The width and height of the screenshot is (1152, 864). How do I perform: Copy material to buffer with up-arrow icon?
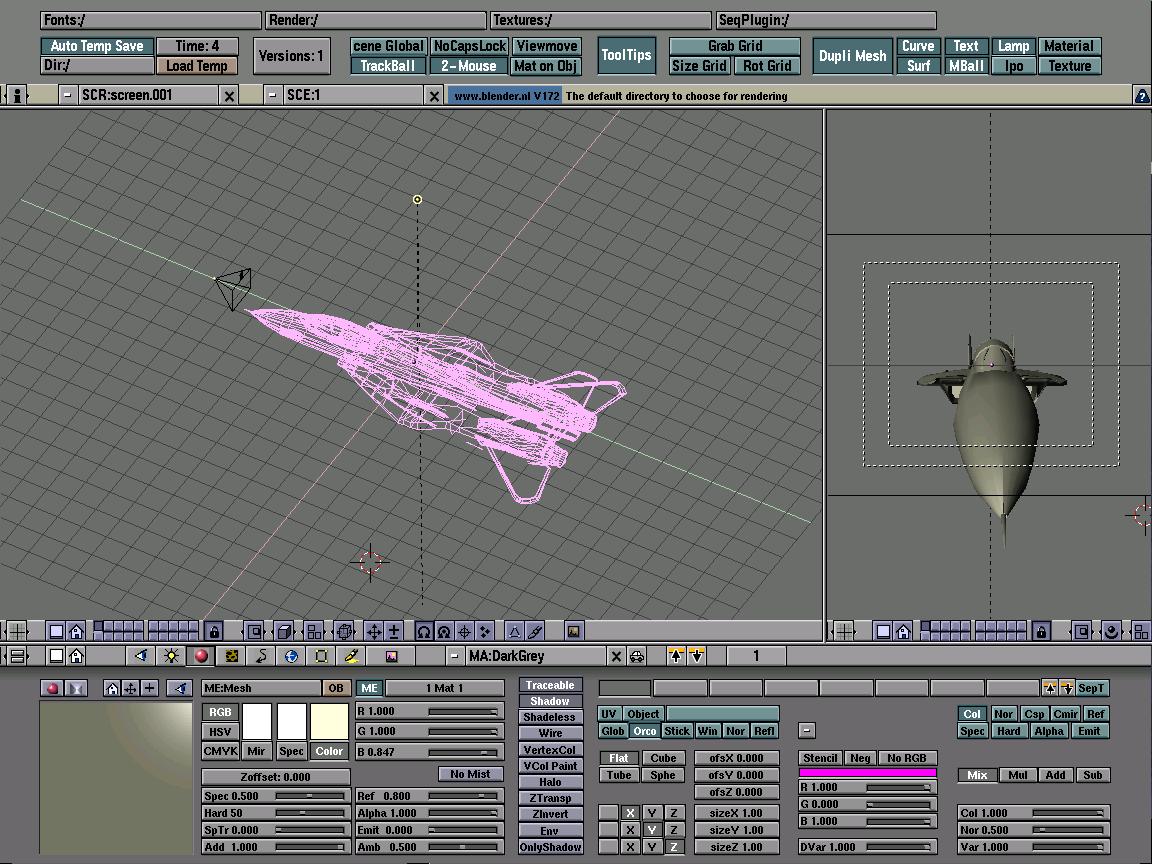click(676, 655)
